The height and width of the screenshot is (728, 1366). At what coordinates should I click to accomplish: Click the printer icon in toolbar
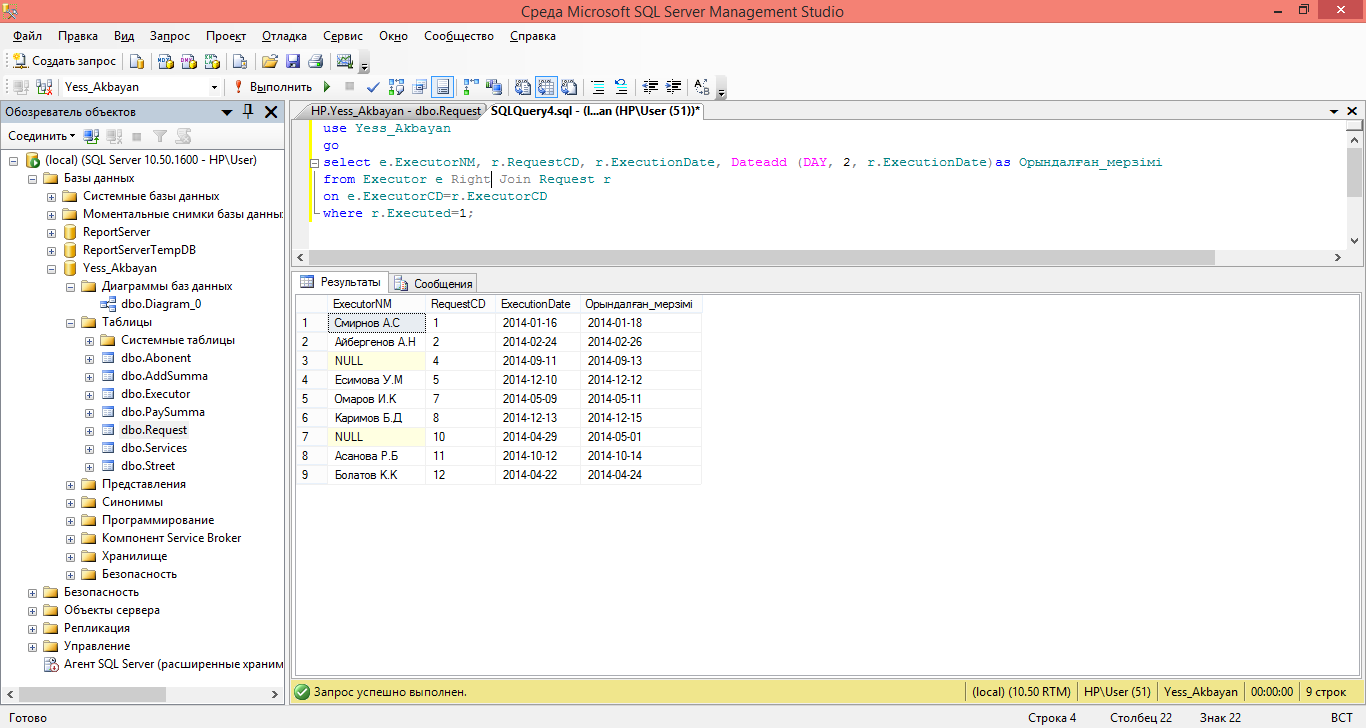tap(315, 61)
